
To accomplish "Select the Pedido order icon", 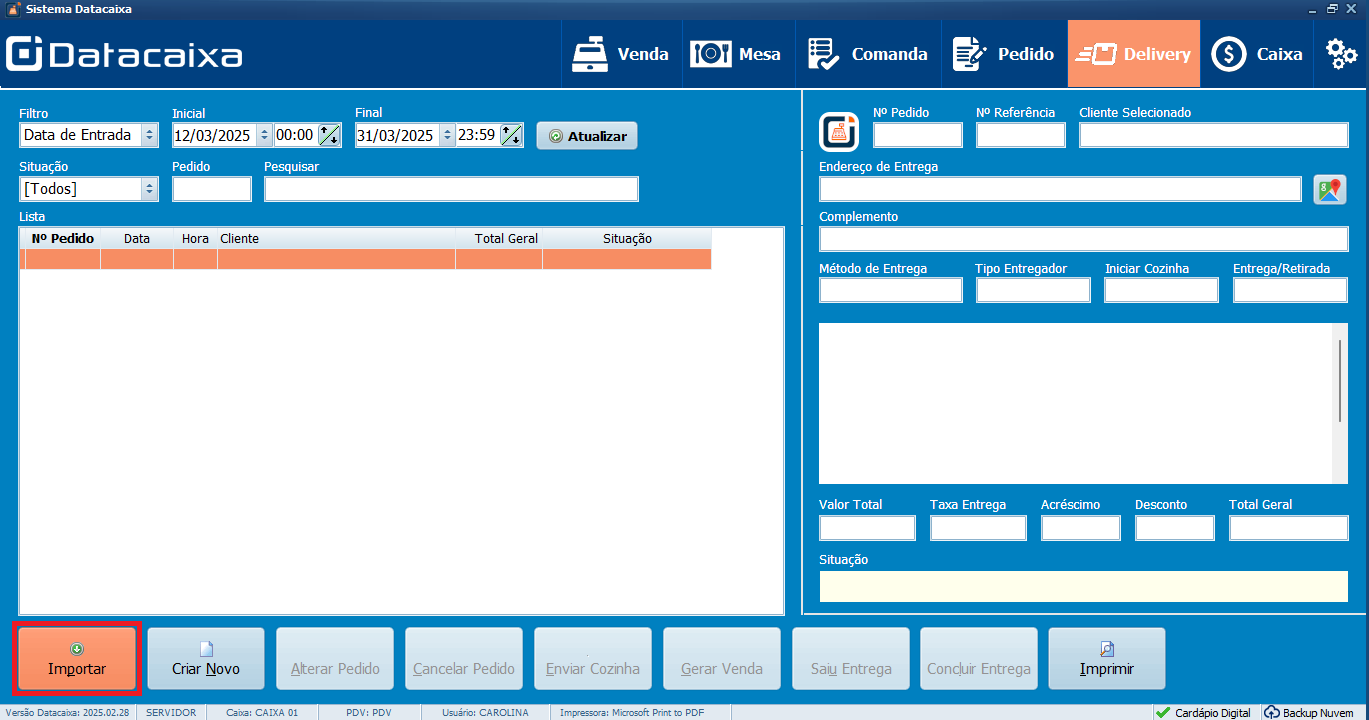I will click(967, 53).
